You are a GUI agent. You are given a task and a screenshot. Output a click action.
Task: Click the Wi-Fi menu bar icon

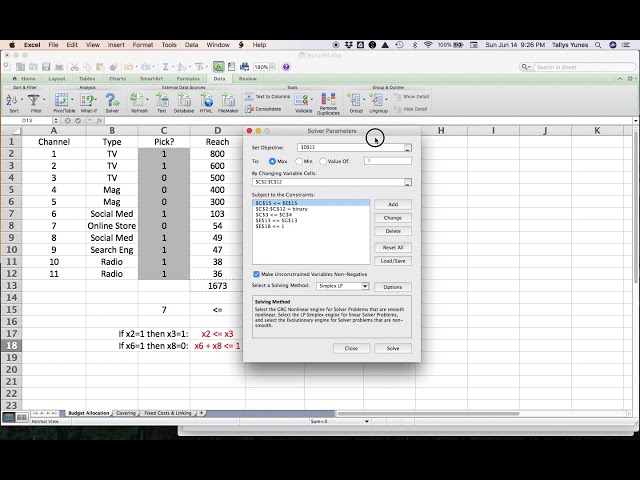428,45
